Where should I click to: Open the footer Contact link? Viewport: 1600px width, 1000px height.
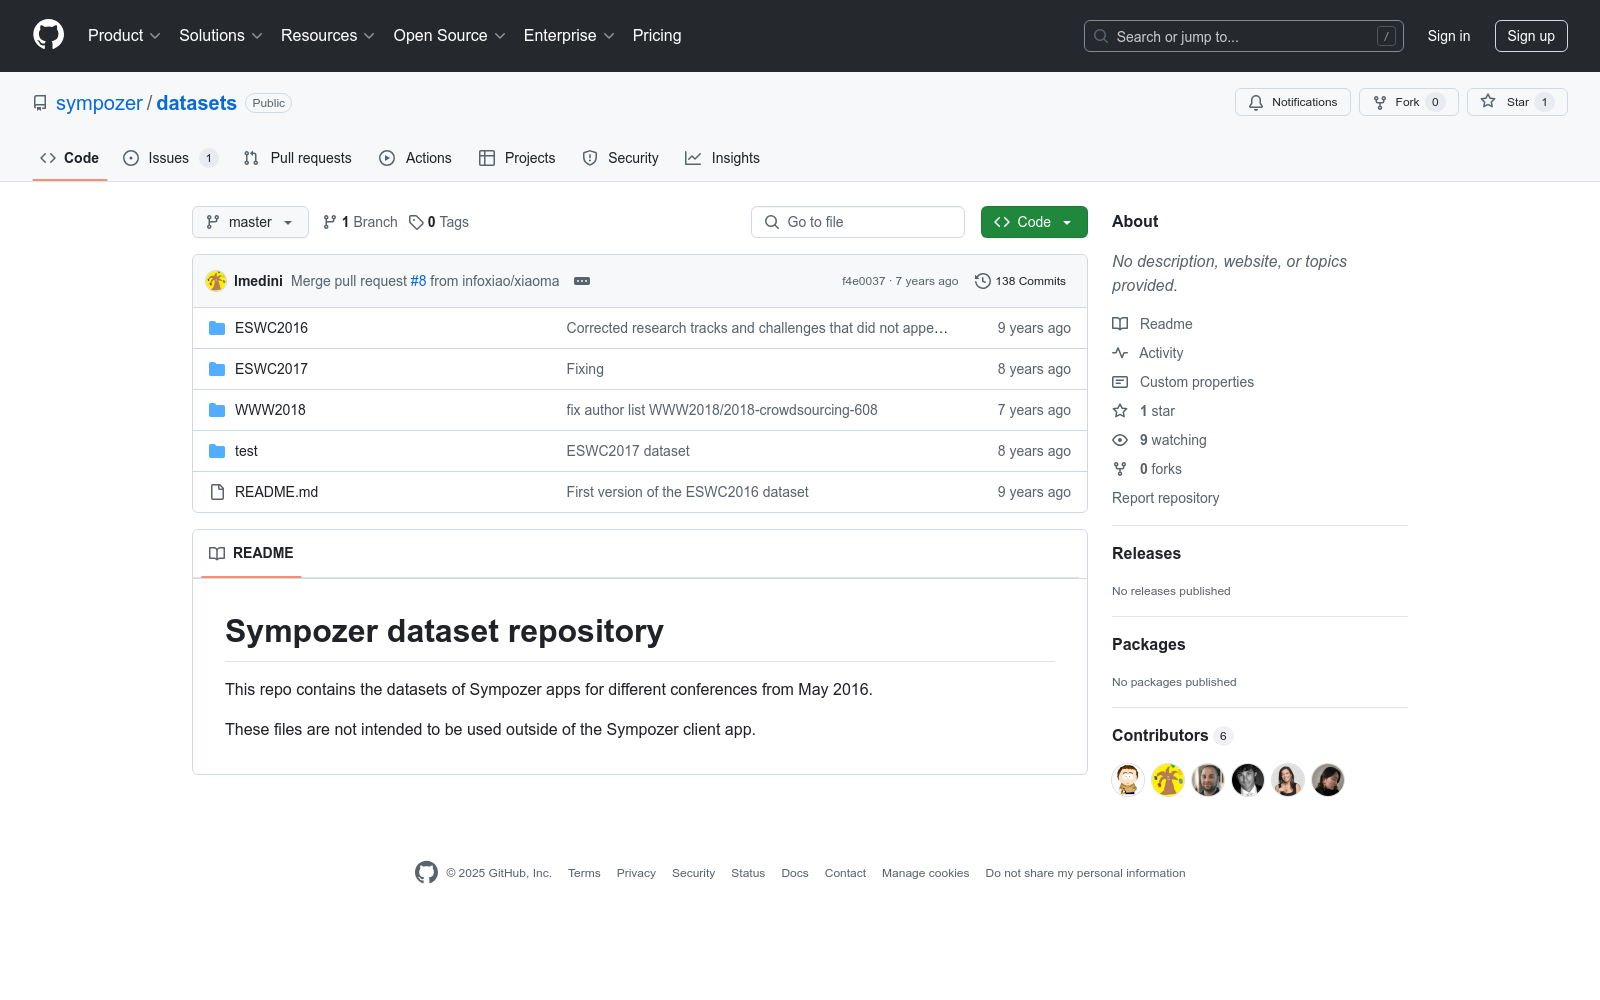tap(845, 873)
